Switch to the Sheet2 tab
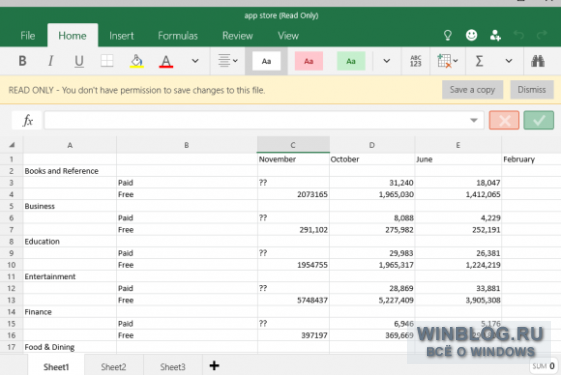This screenshot has height=375, width=561. (x=113, y=366)
